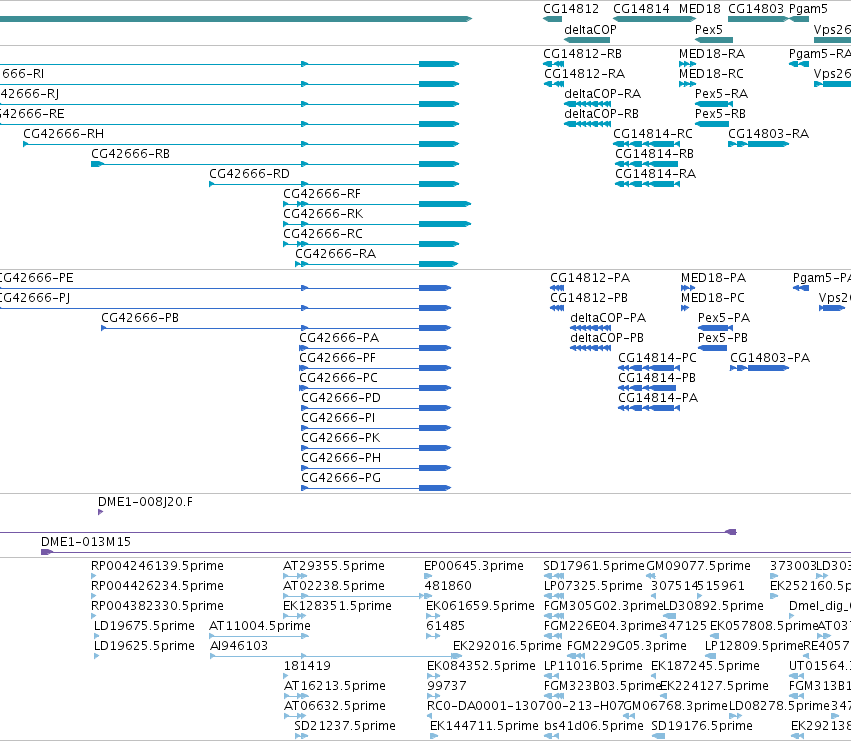Open EST SD17961.5prime
This screenshot has height=741, width=851.
[594, 566]
